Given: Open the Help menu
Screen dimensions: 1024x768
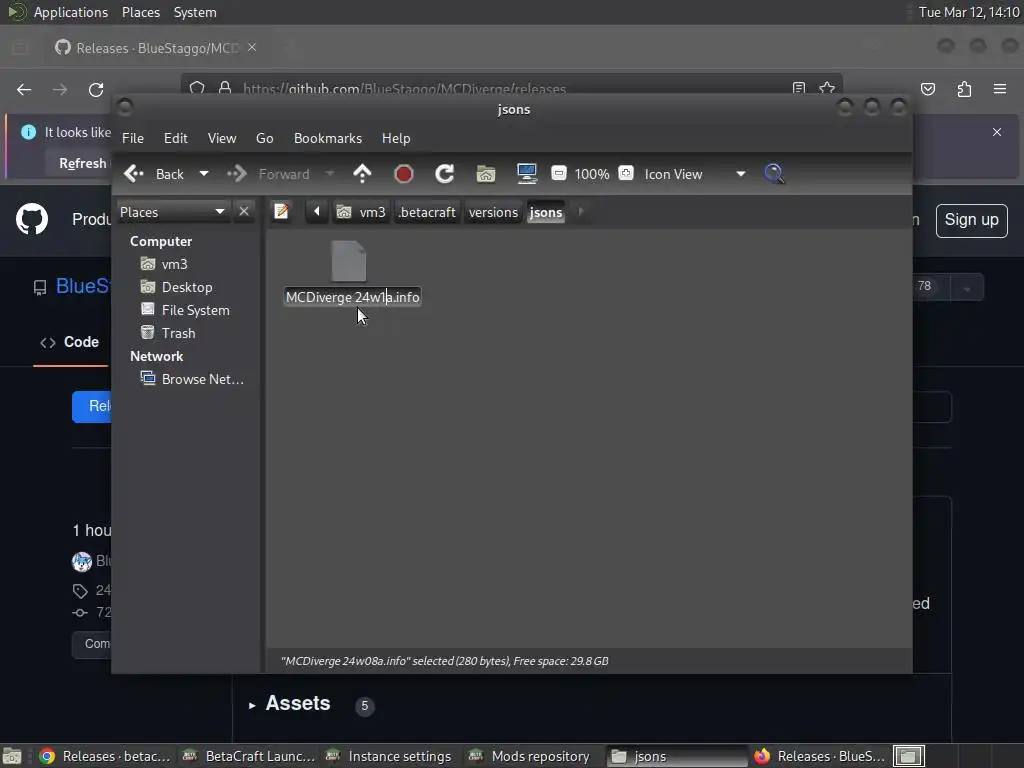Looking at the screenshot, I should pos(396,138).
